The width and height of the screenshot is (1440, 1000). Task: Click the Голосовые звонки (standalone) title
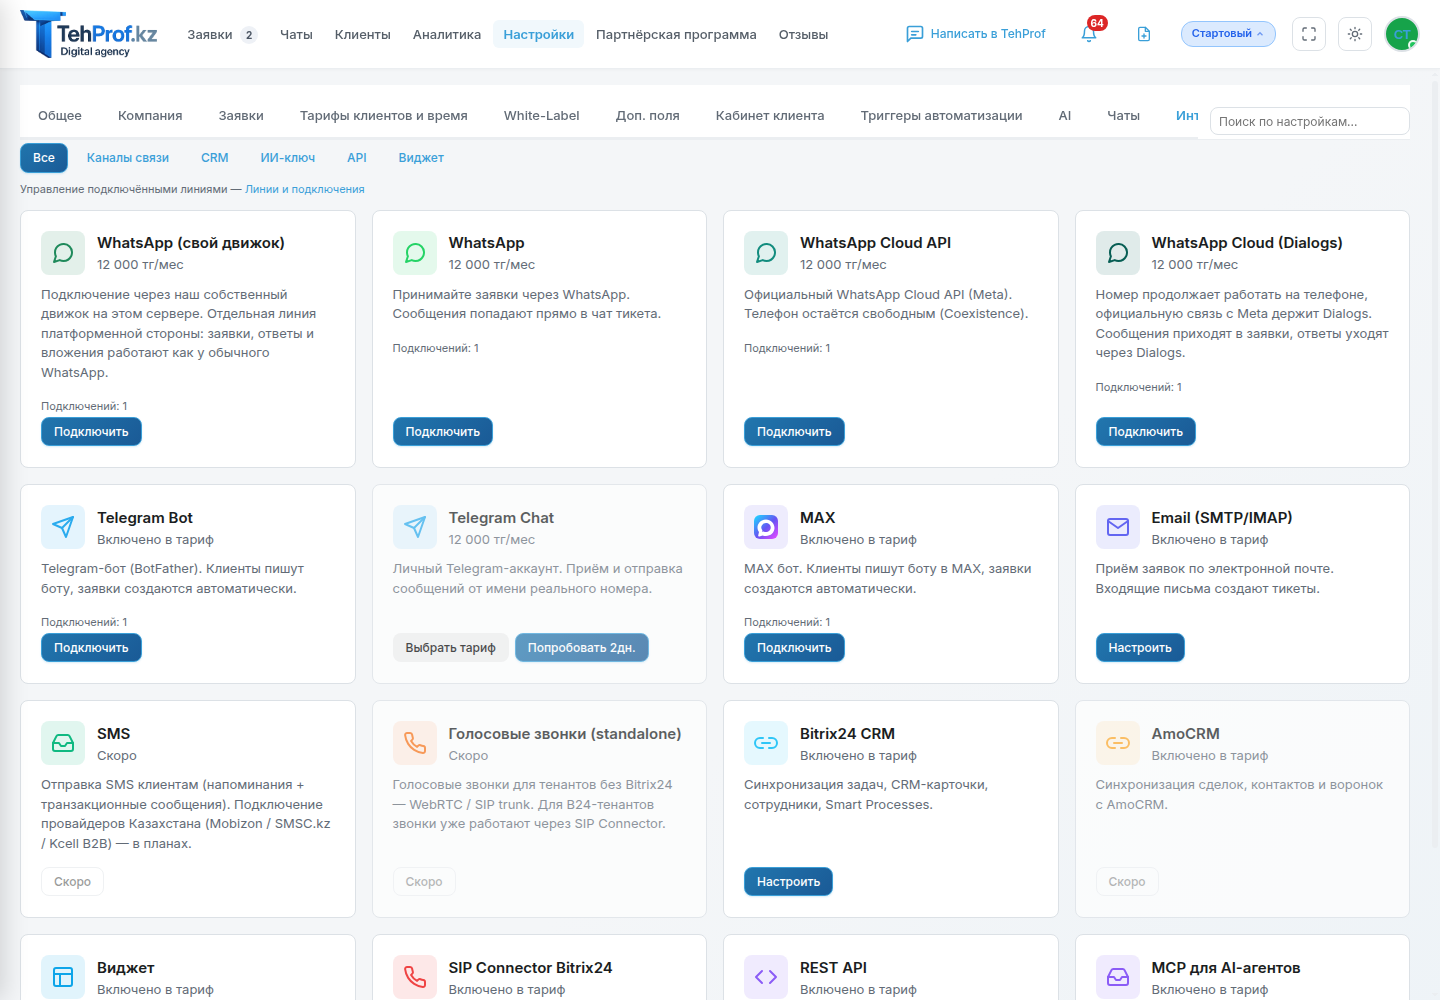565,734
